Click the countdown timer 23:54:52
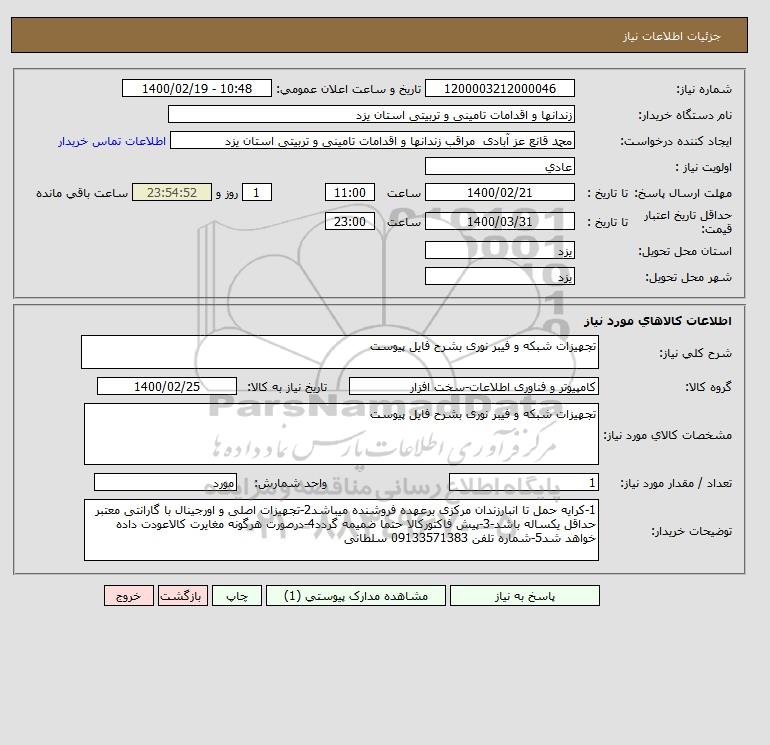Image resolution: width=770 pixels, height=745 pixels. pos(172,193)
